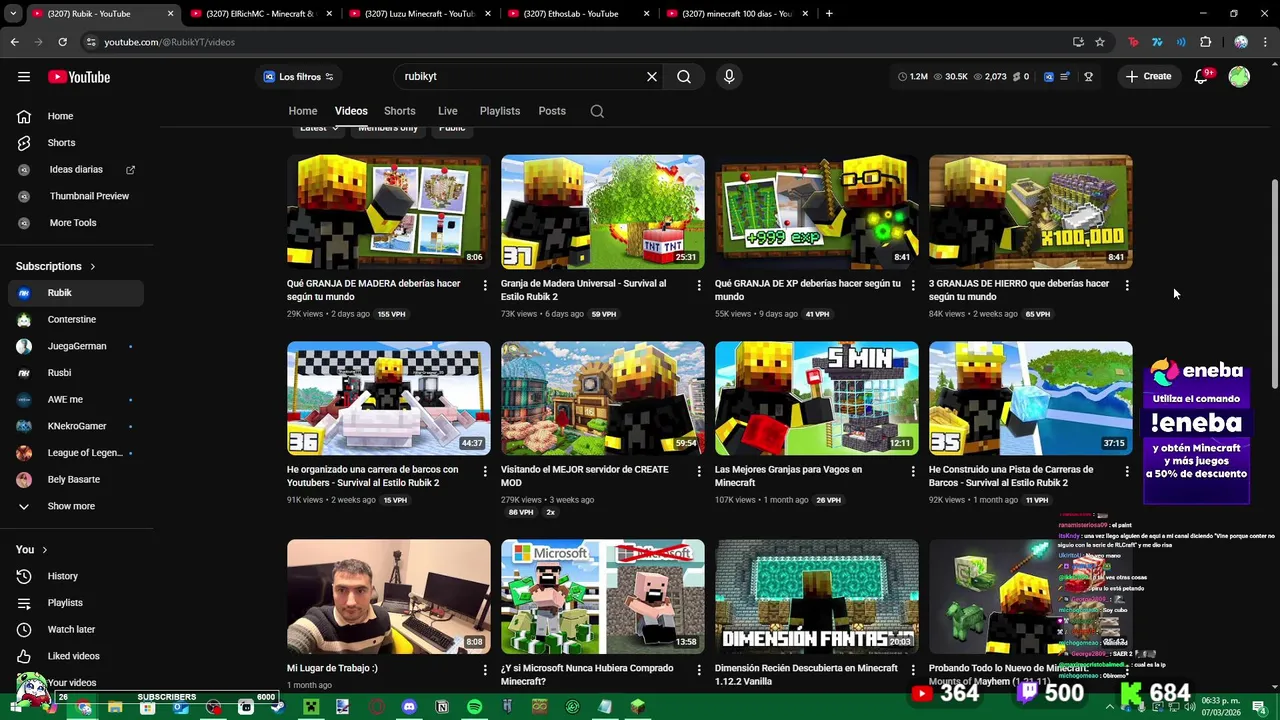Toggle the Members only filter chip
1280x720 pixels.
(388, 128)
